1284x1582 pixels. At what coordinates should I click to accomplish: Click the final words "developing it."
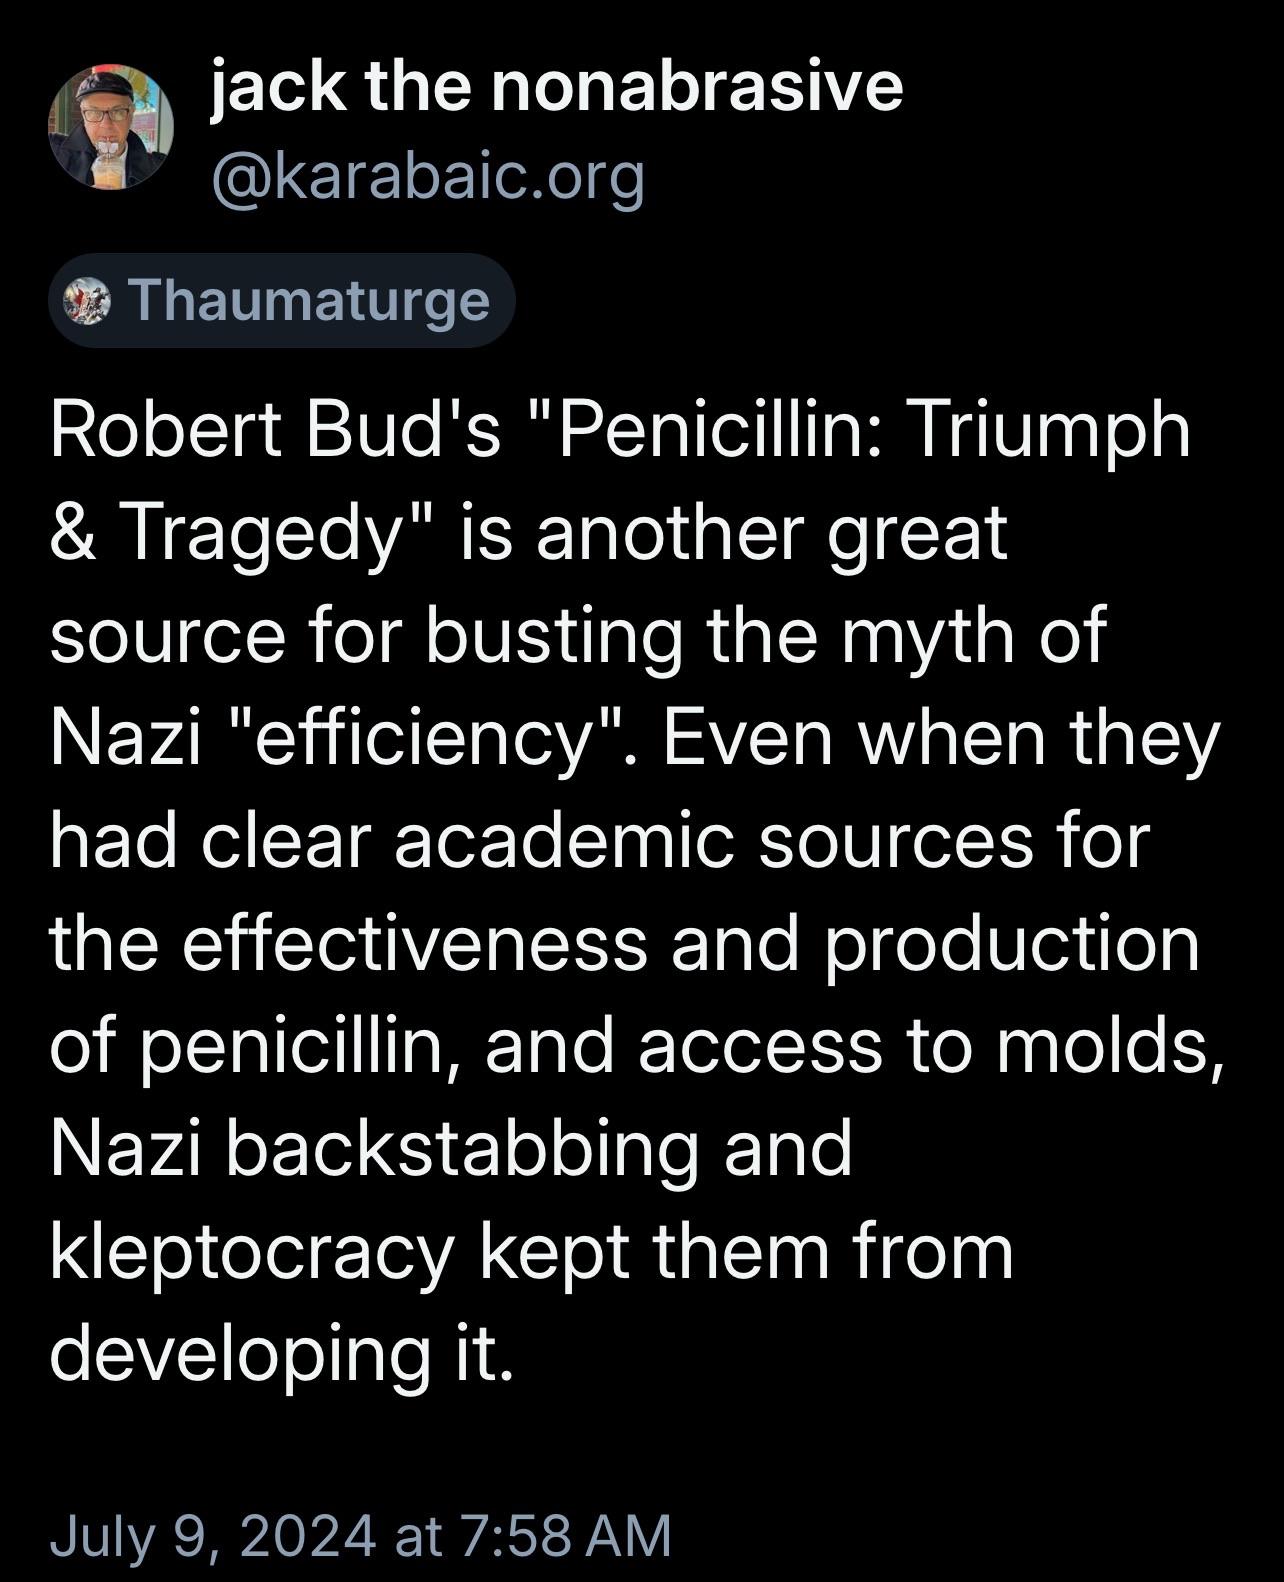click(281, 1353)
